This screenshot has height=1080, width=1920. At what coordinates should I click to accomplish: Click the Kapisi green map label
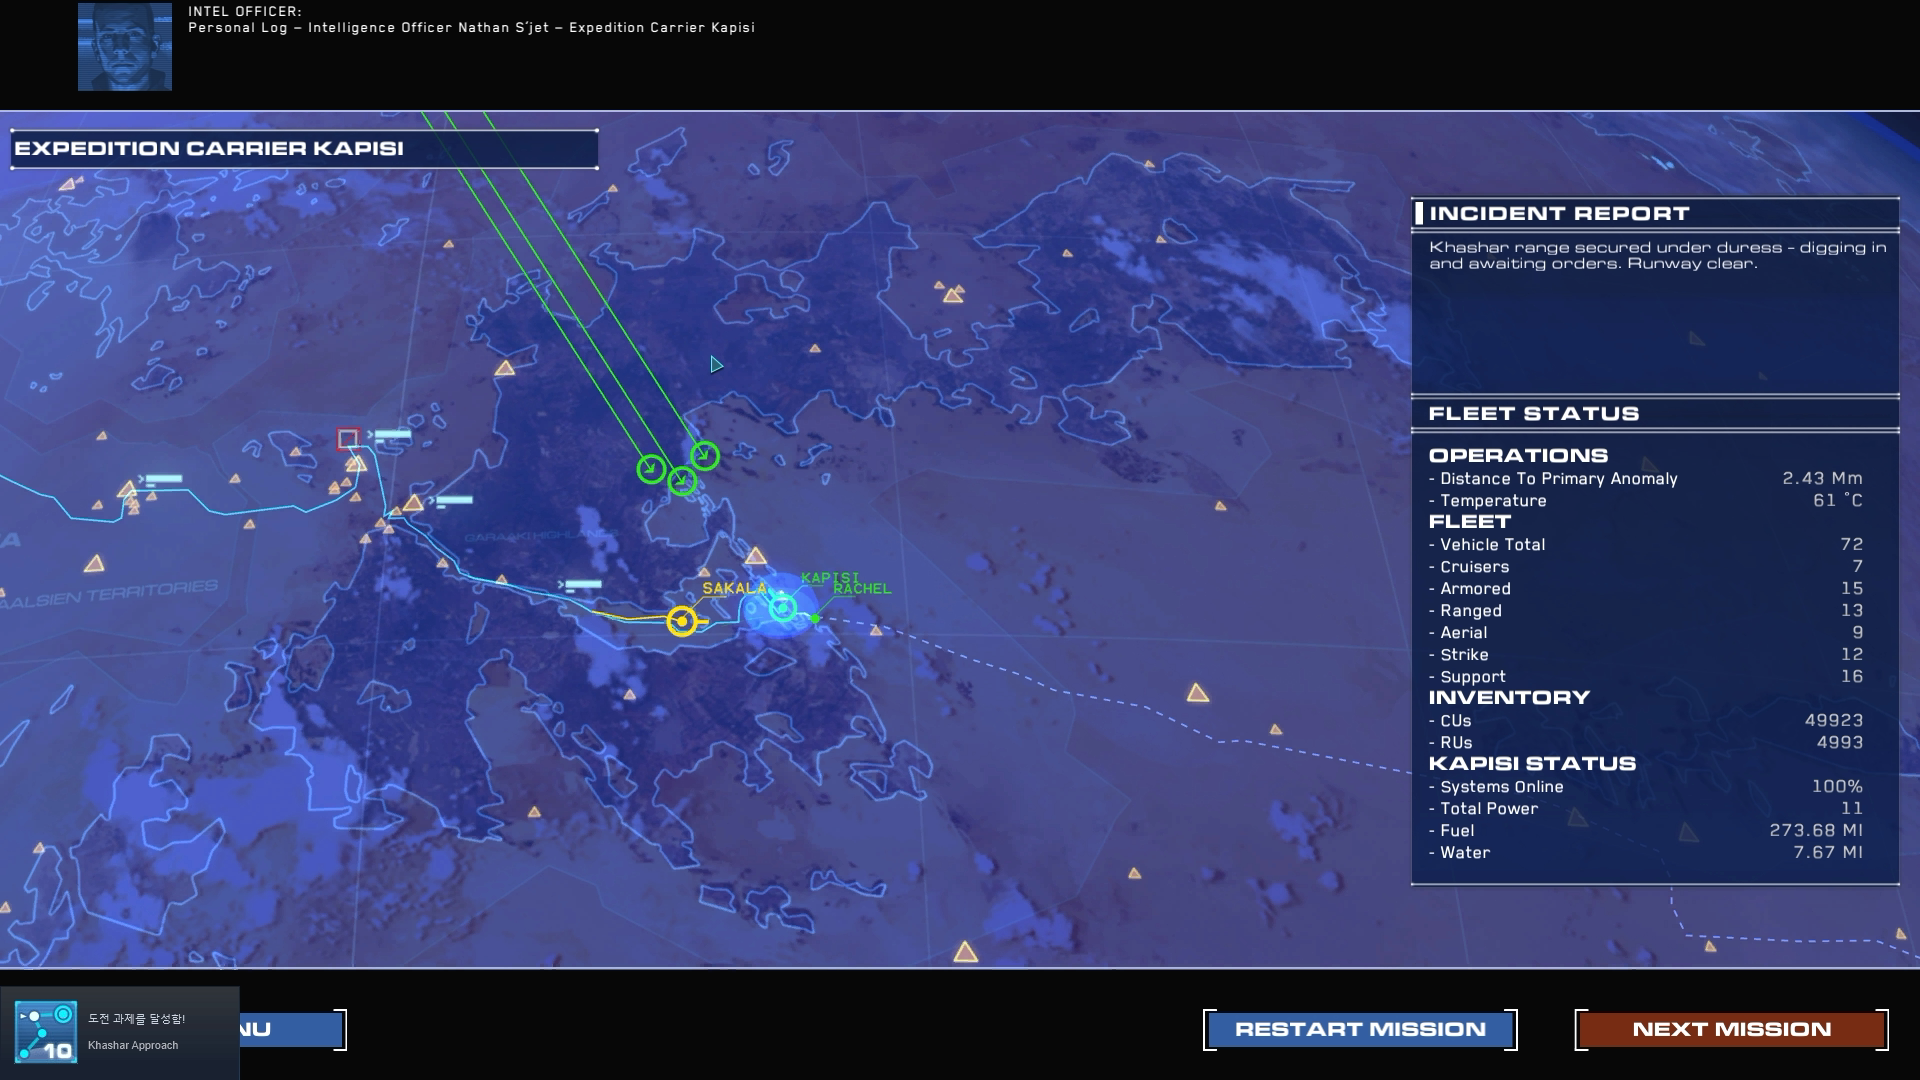point(829,577)
